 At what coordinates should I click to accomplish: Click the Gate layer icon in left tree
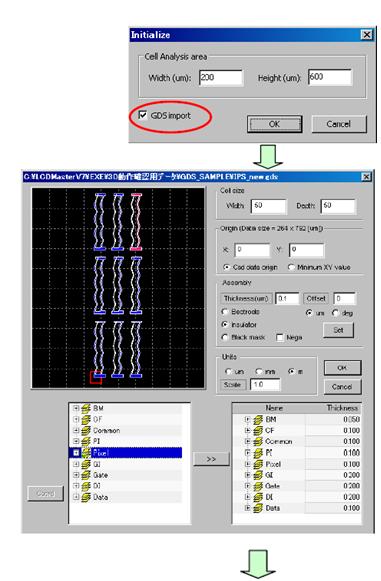point(86,475)
